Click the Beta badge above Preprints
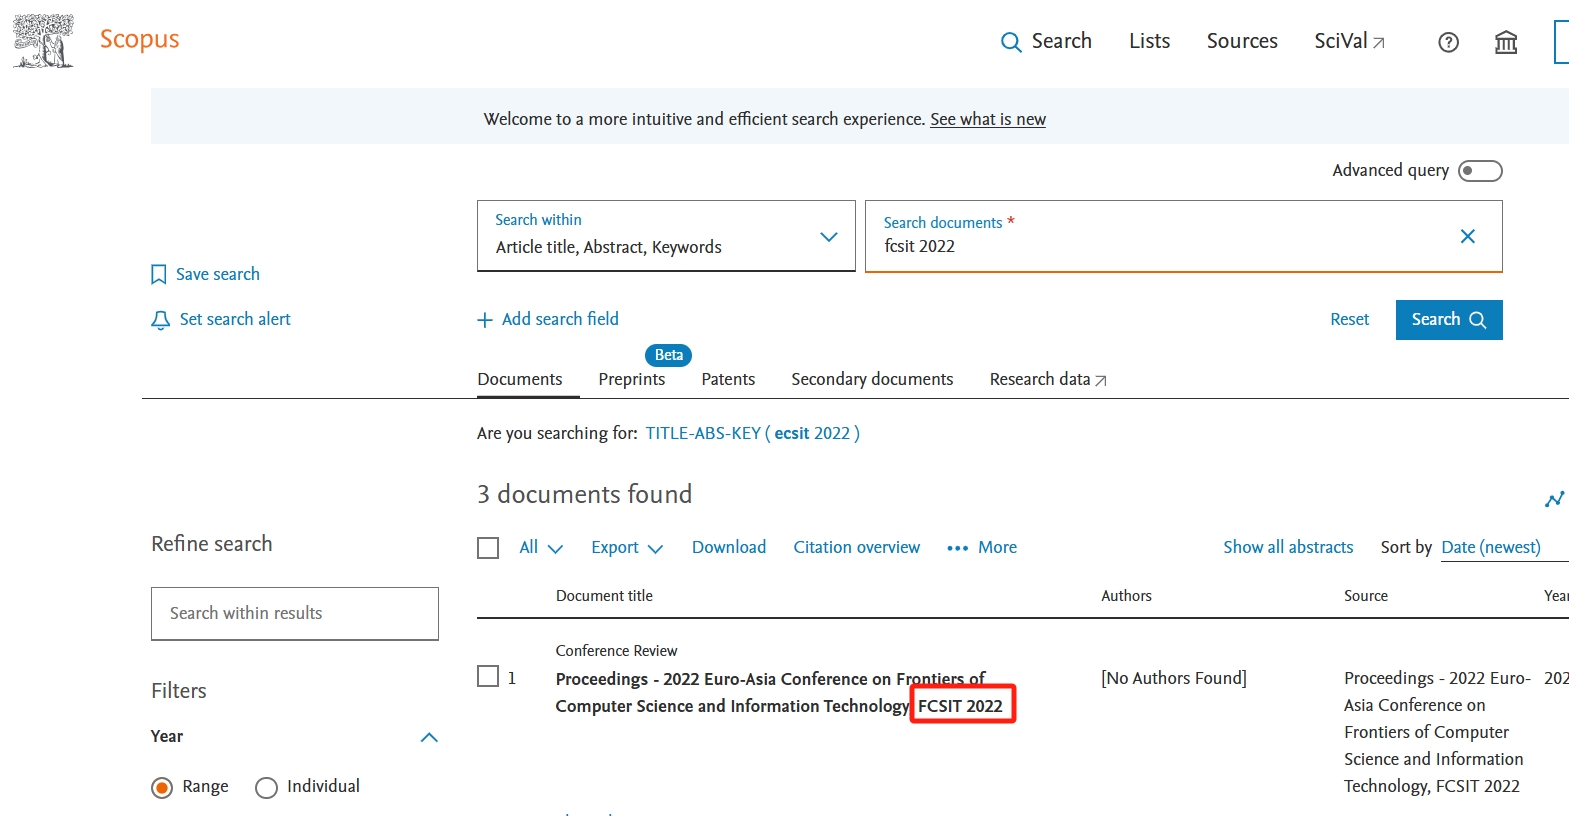1569x816 pixels. [669, 355]
